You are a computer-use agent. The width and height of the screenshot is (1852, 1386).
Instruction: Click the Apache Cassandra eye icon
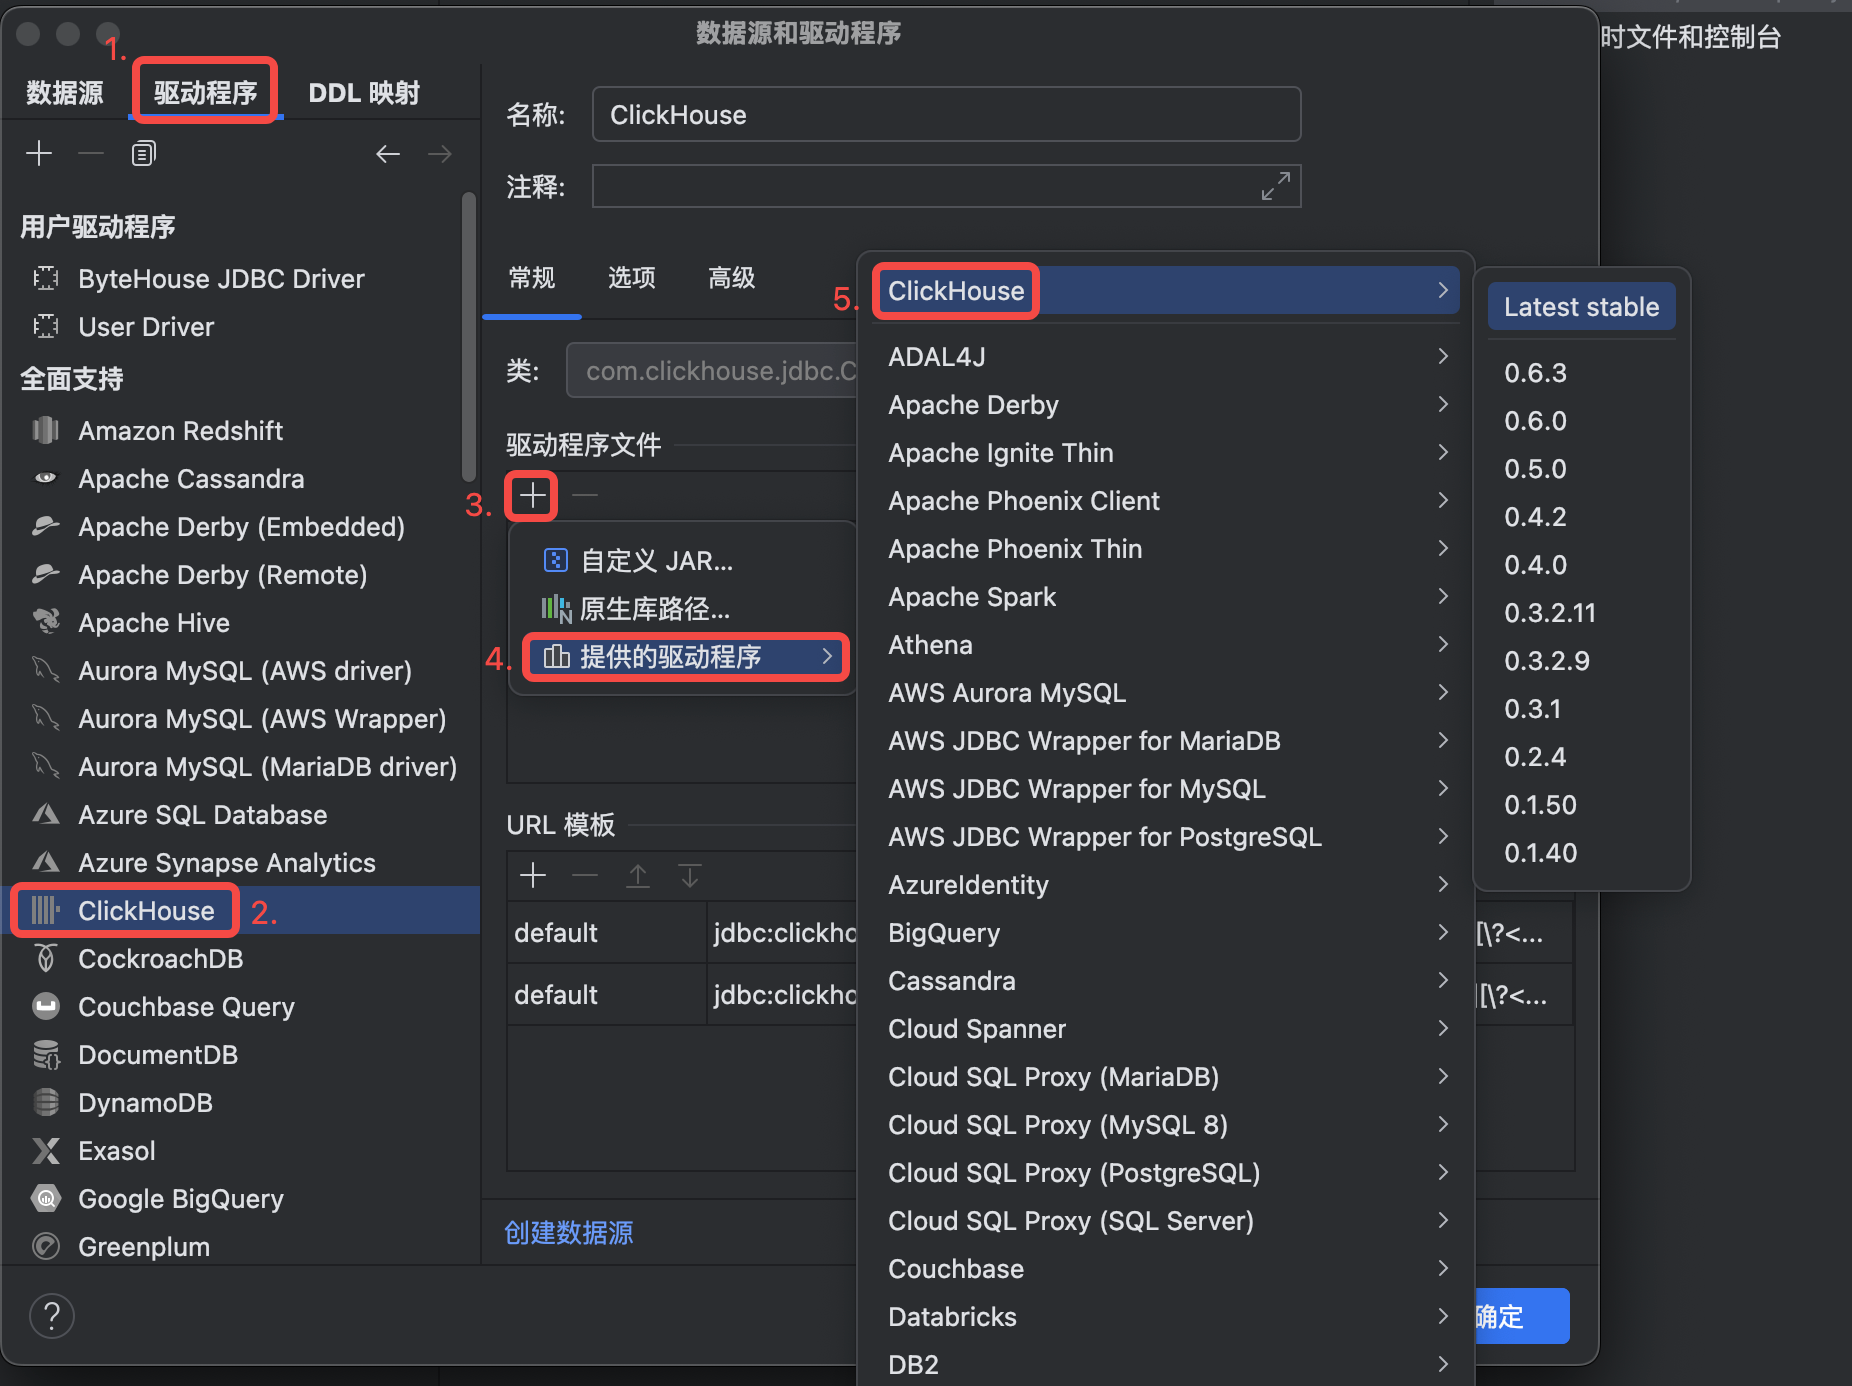46,478
